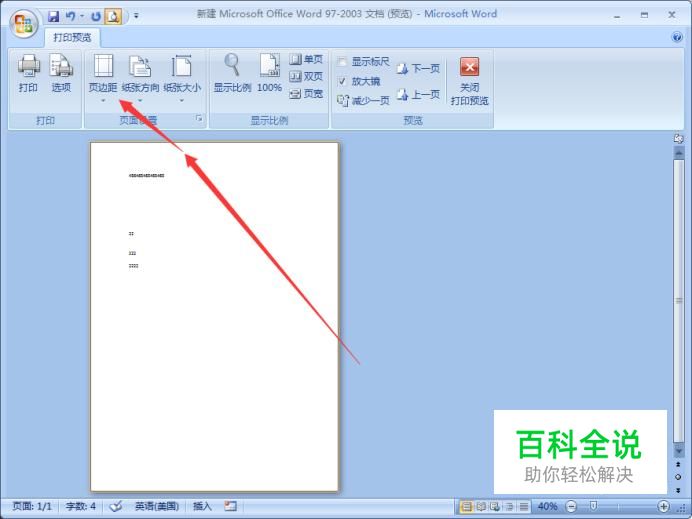Set zoom to 100%
Viewport: 692px width, 519px height.
point(269,74)
